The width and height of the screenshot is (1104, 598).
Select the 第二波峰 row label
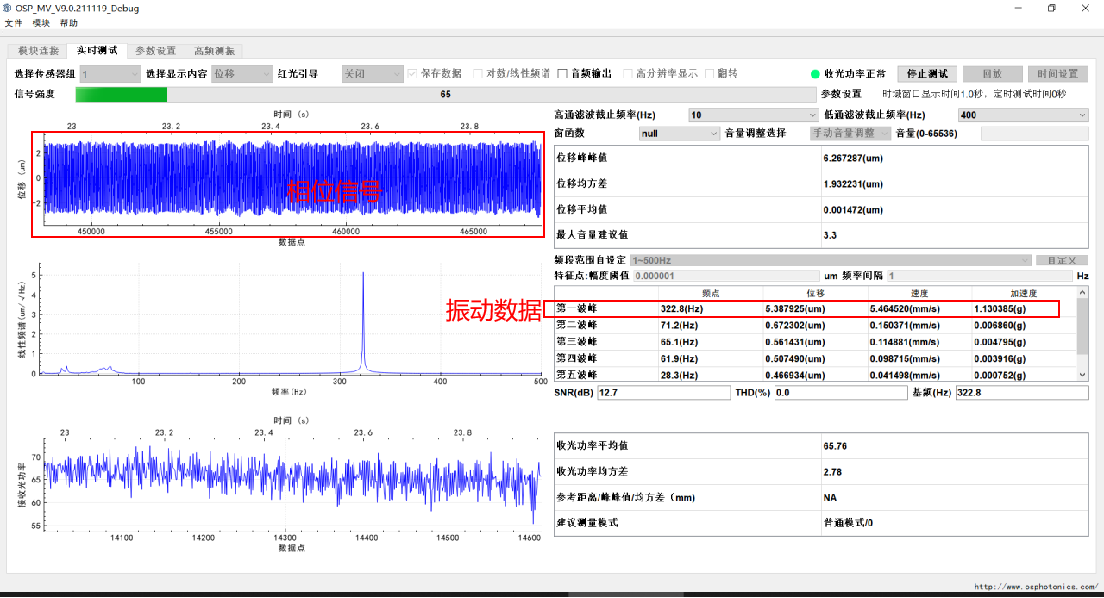[577, 325]
